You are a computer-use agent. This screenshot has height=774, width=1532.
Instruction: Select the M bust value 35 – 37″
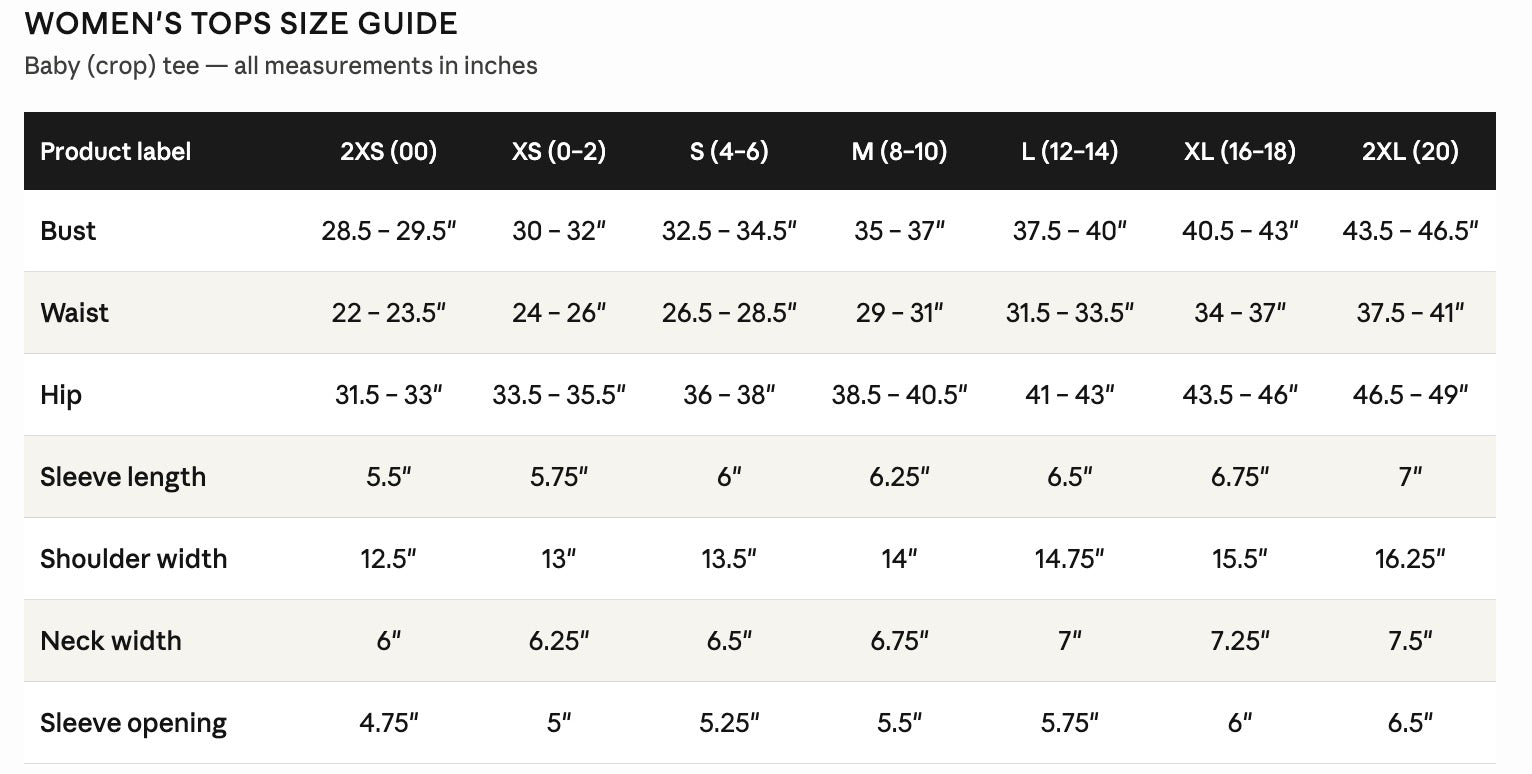point(899,231)
